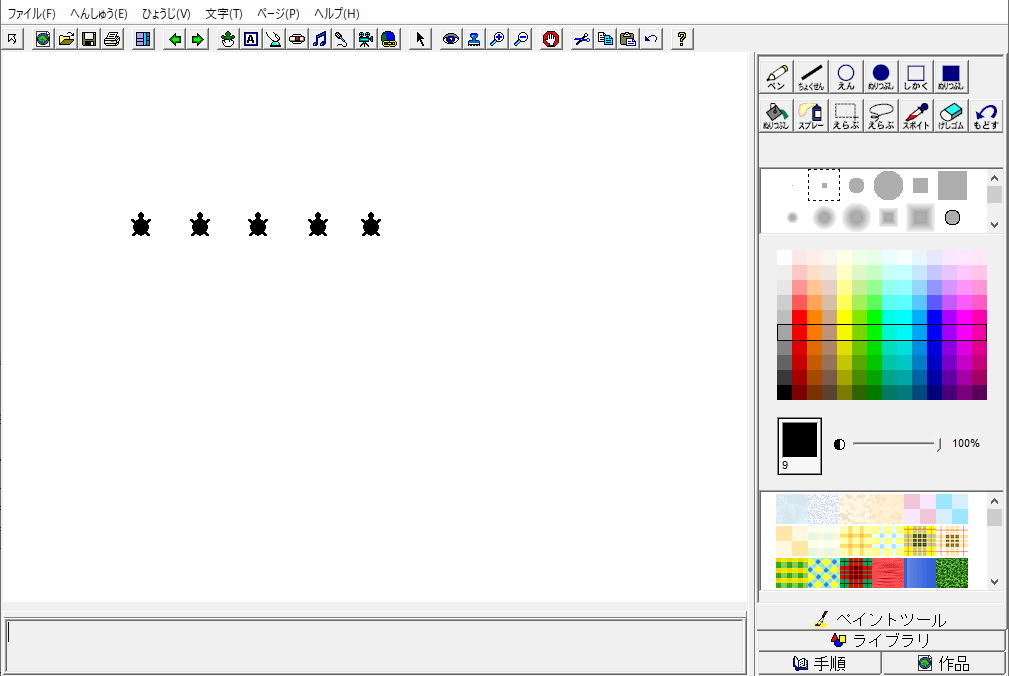
Task: Select the large gray square brush shape
Action: (952, 185)
